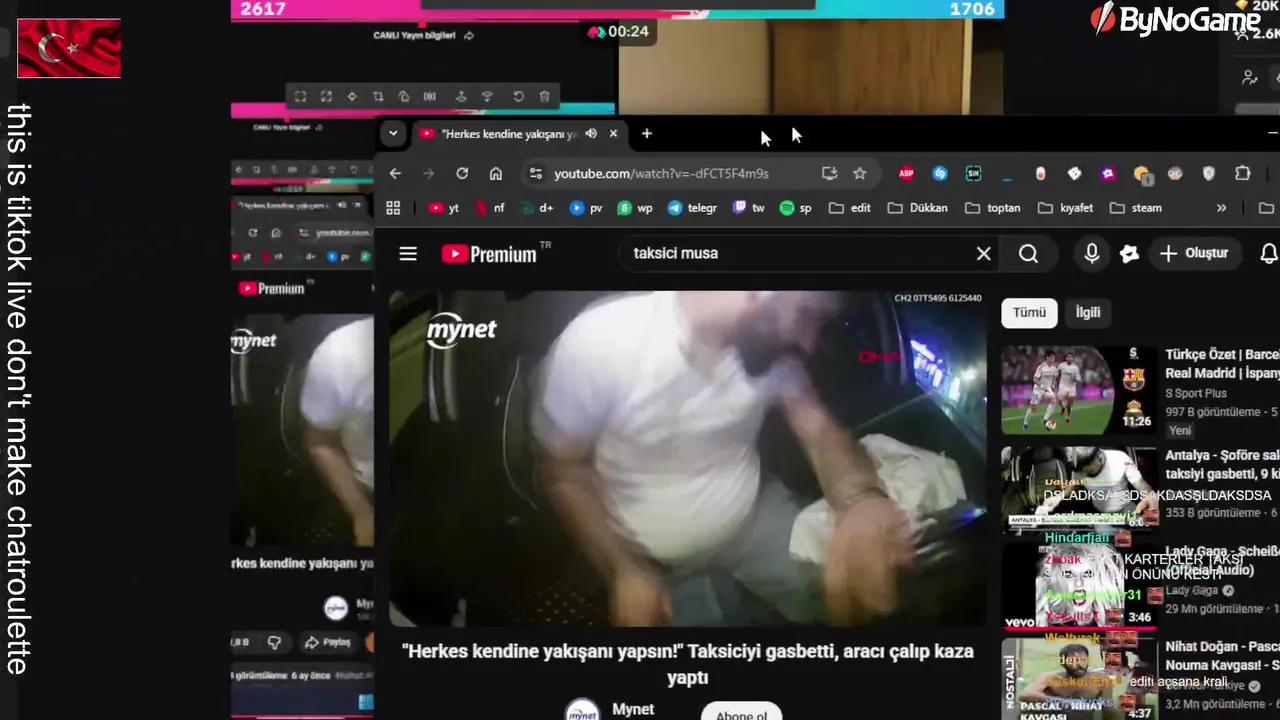Screen dimensions: 1280x720
Task: Close the 'Herkes kendine yakışanı' tab
Action: [613, 134]
